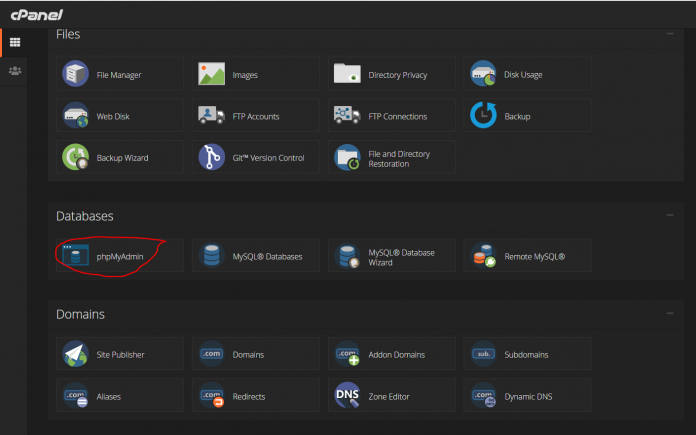Click the Files section heading
696x435 pixels.
point(68,34)
